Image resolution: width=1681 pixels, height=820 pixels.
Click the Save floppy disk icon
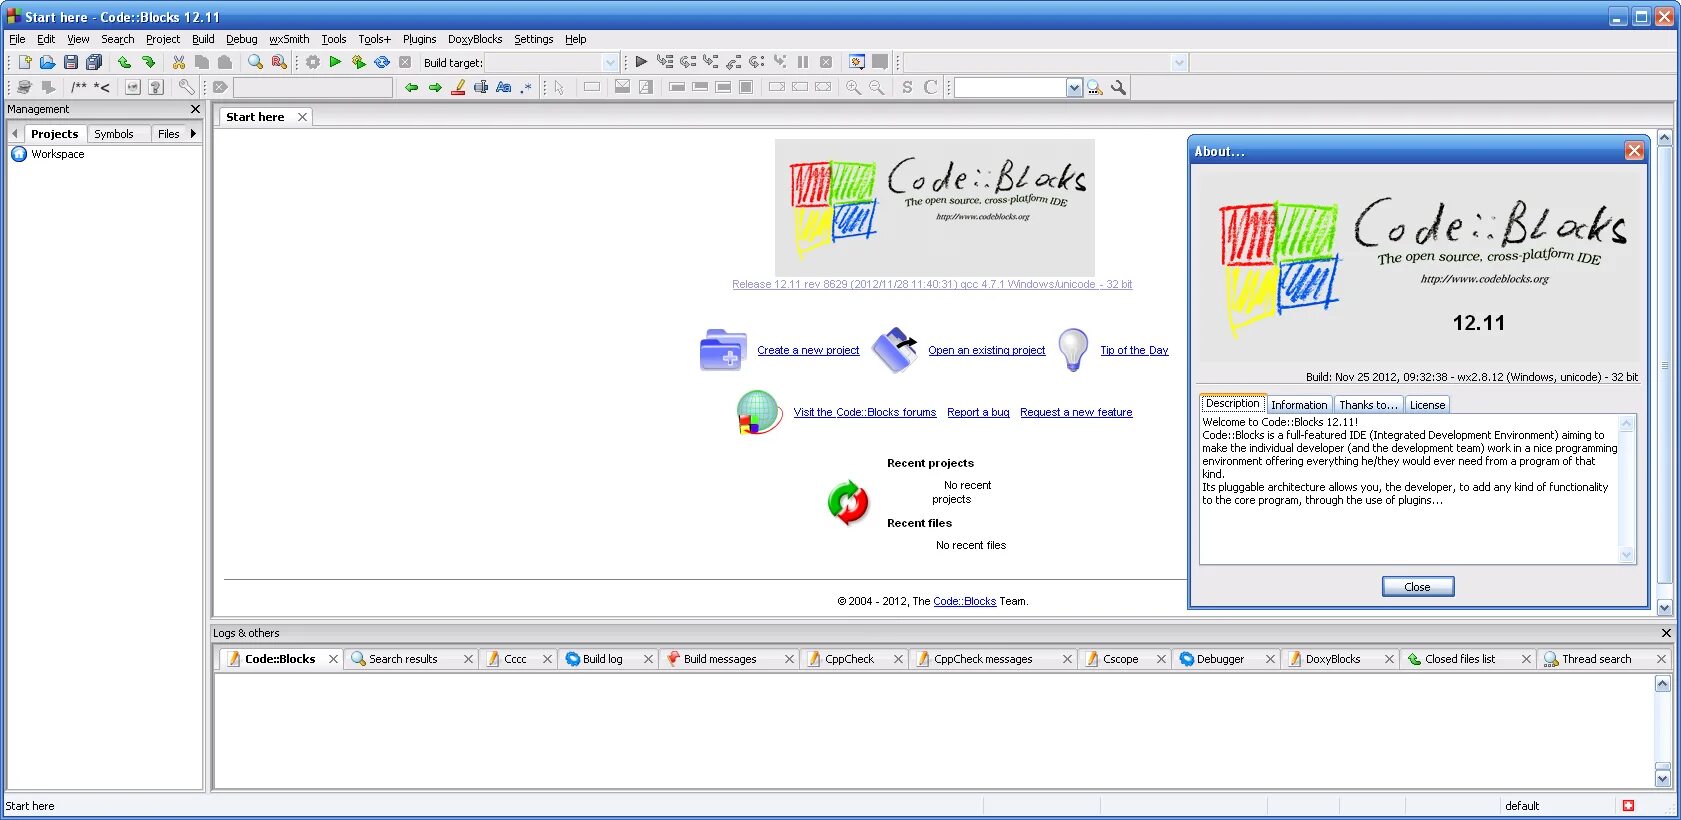(71, 62)
